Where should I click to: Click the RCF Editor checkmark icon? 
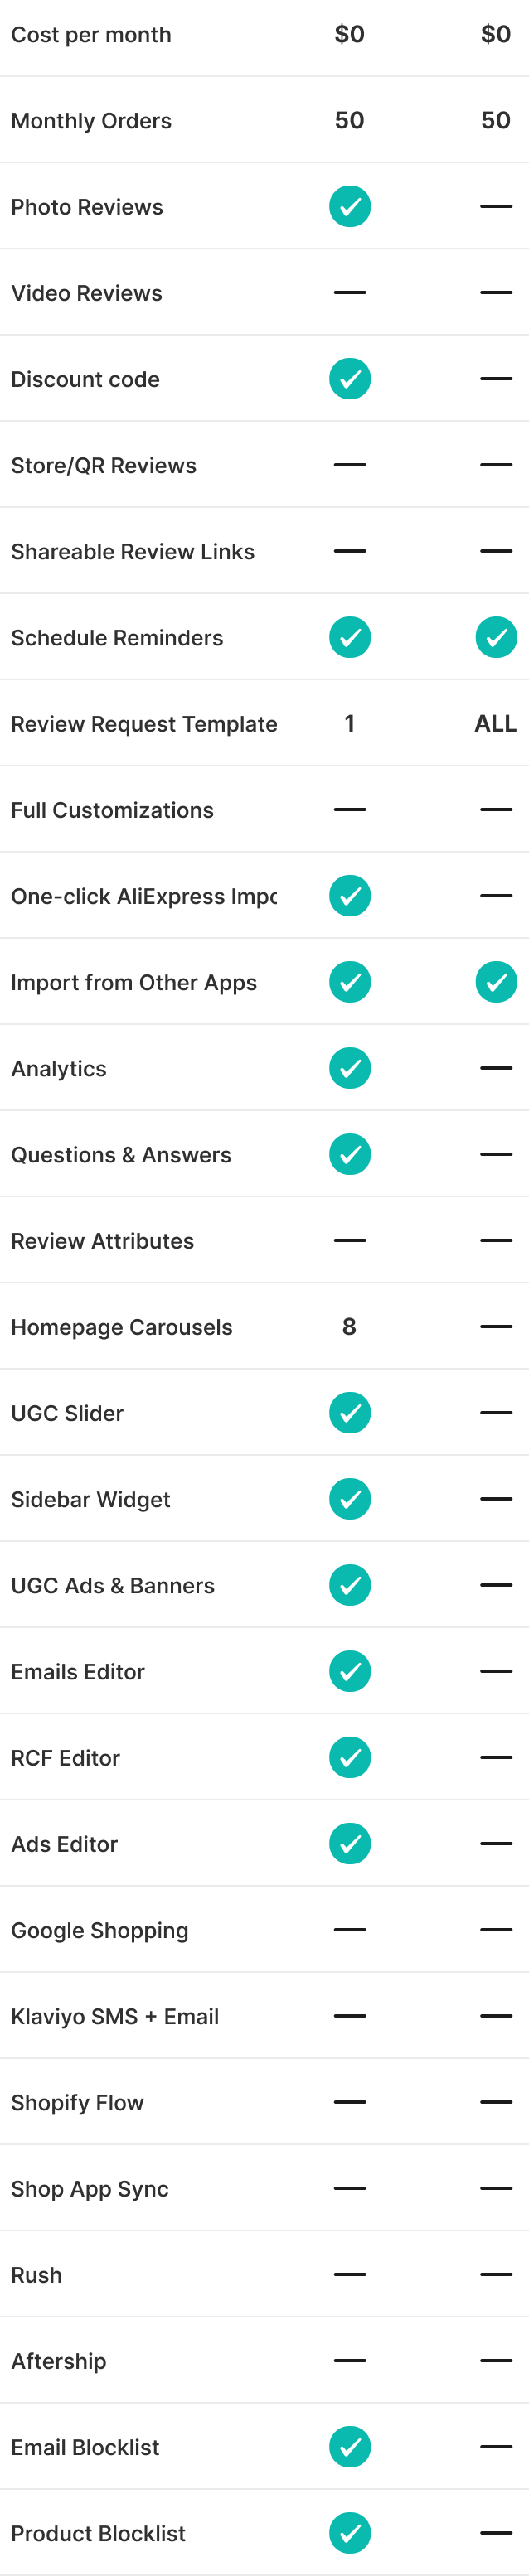(350, 1757)
